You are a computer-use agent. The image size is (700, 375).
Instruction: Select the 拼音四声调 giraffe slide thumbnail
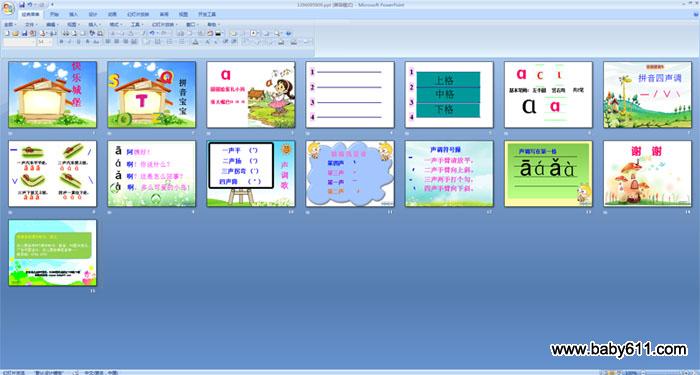pos(647,95)
